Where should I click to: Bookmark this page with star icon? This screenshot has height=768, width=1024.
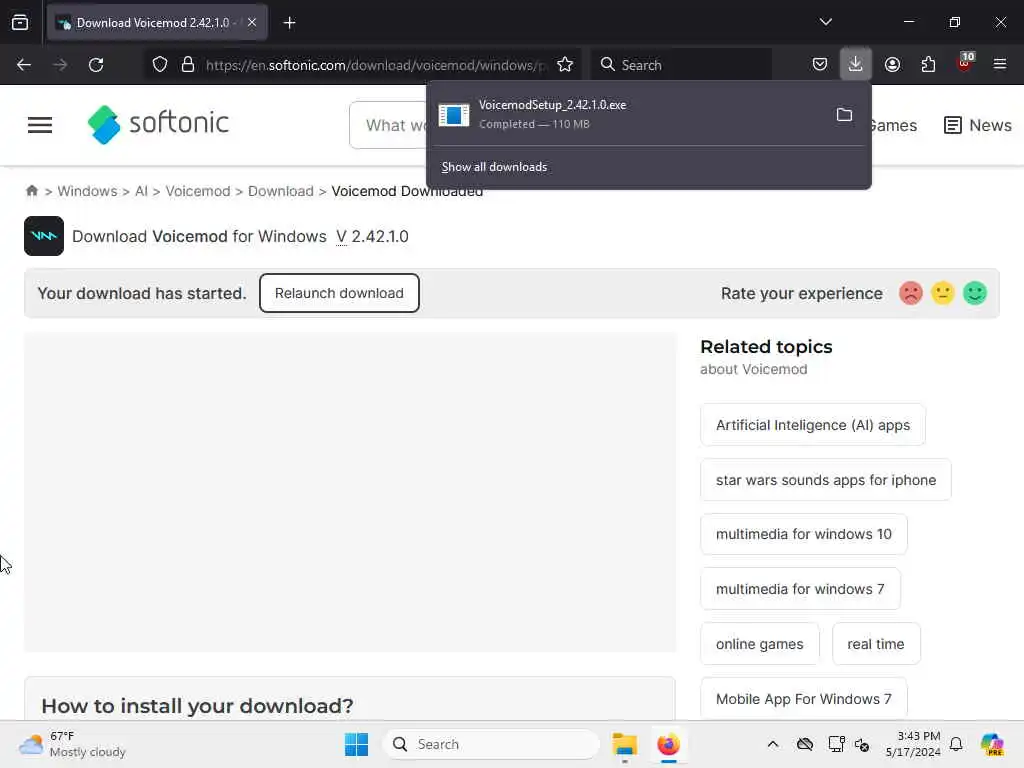[565, 65]
